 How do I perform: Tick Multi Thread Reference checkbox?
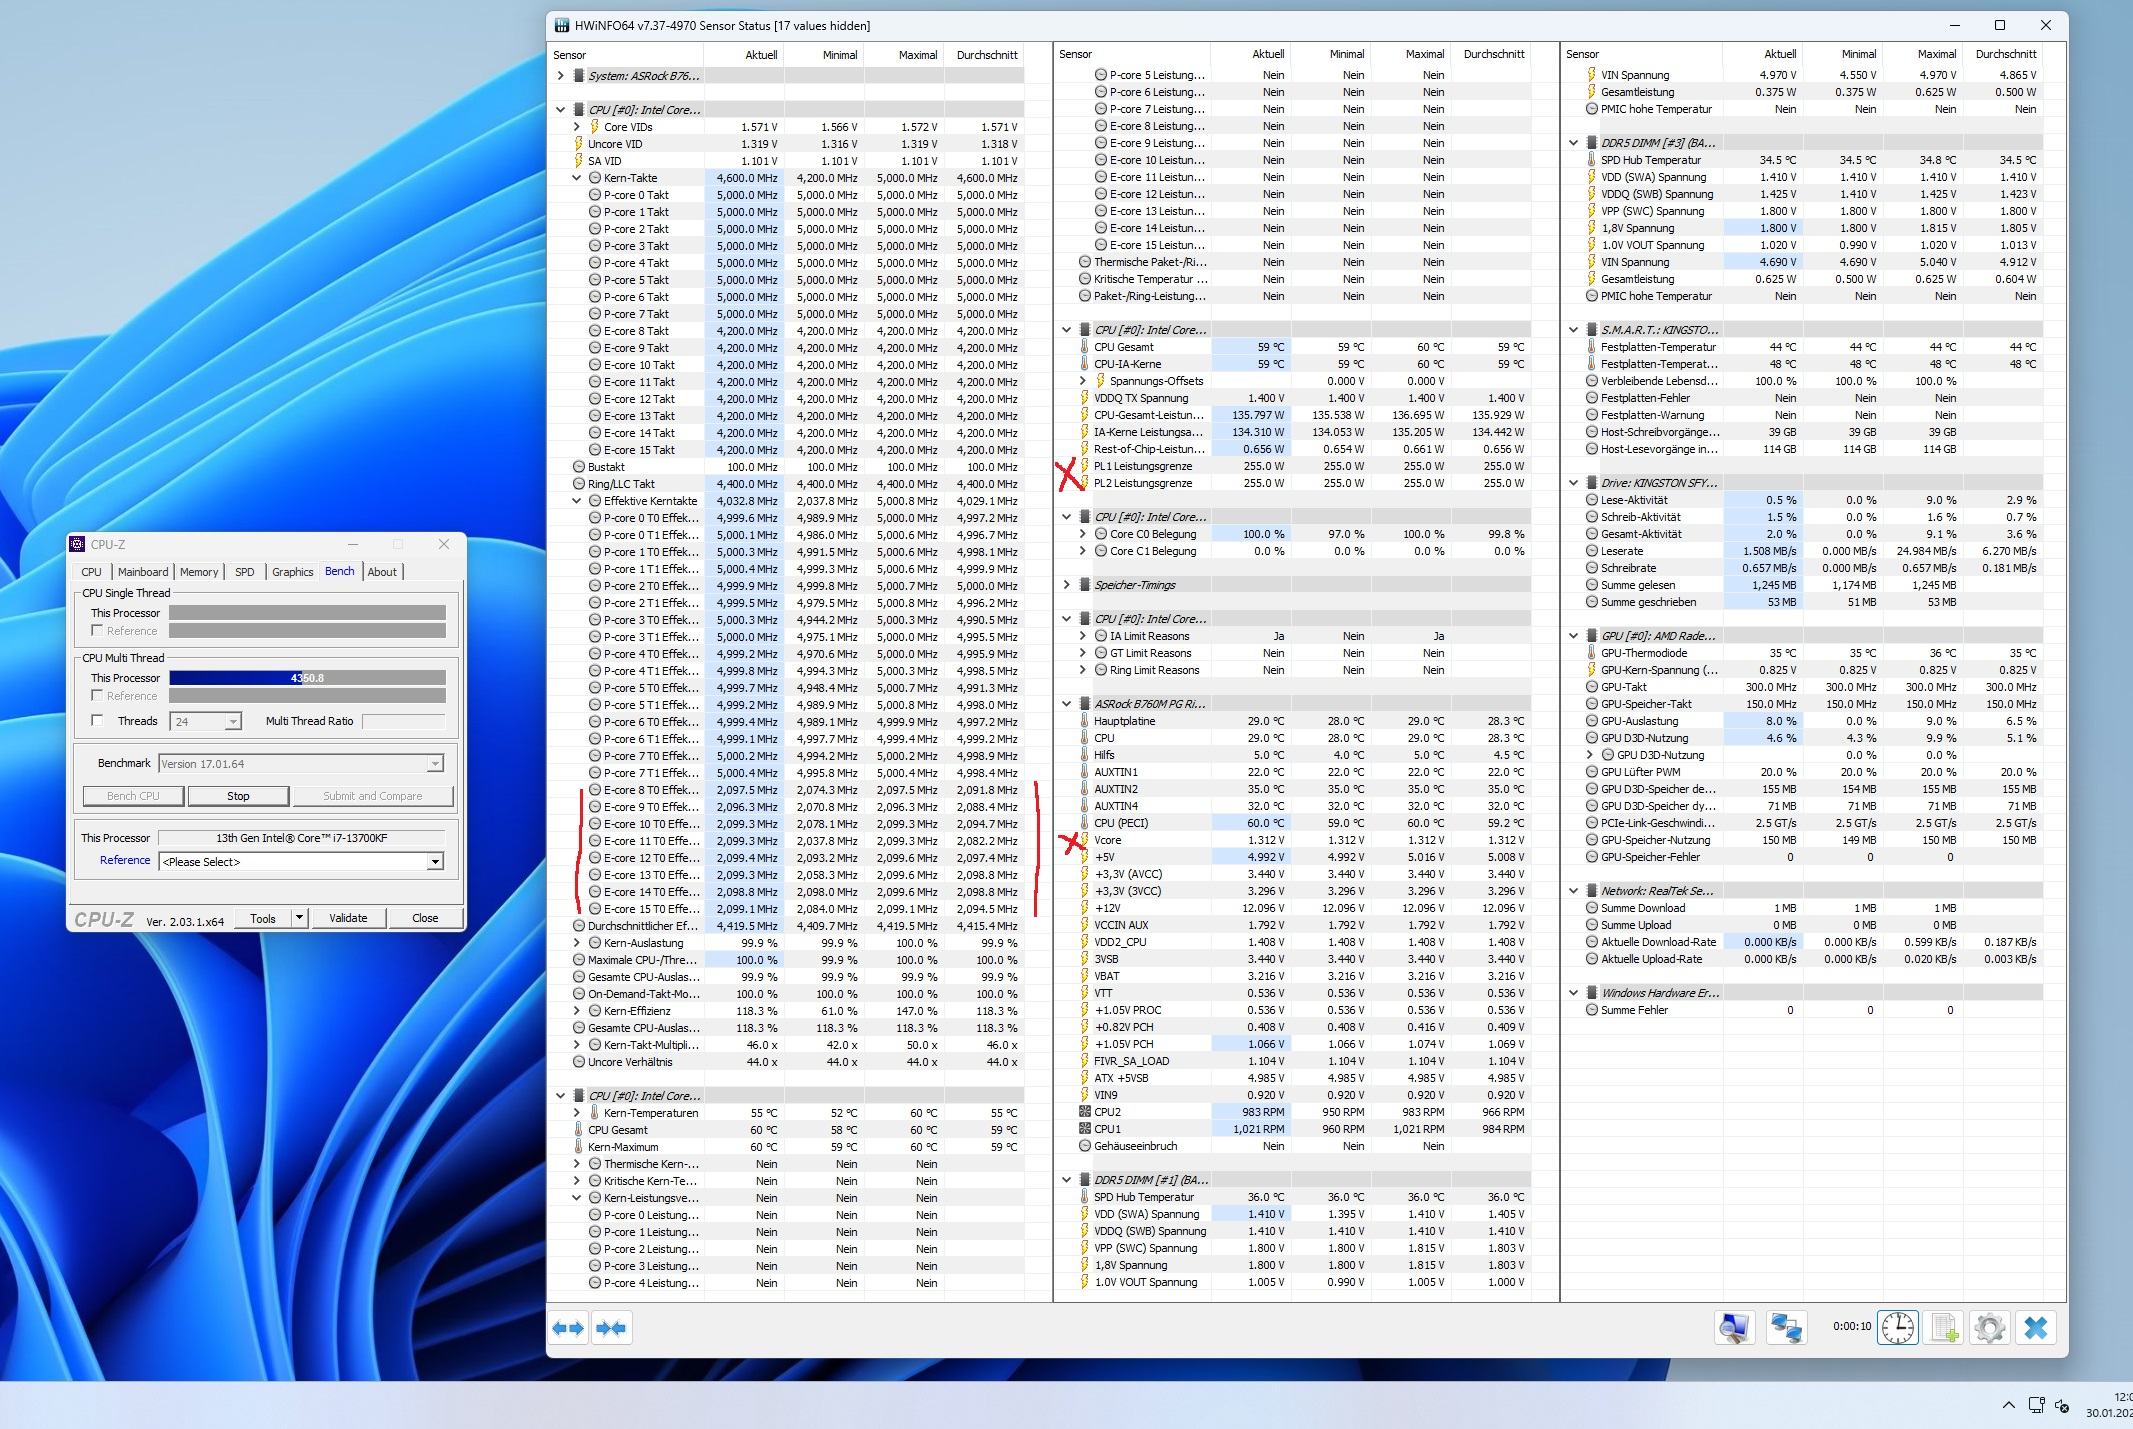click(x=97, y=695)
